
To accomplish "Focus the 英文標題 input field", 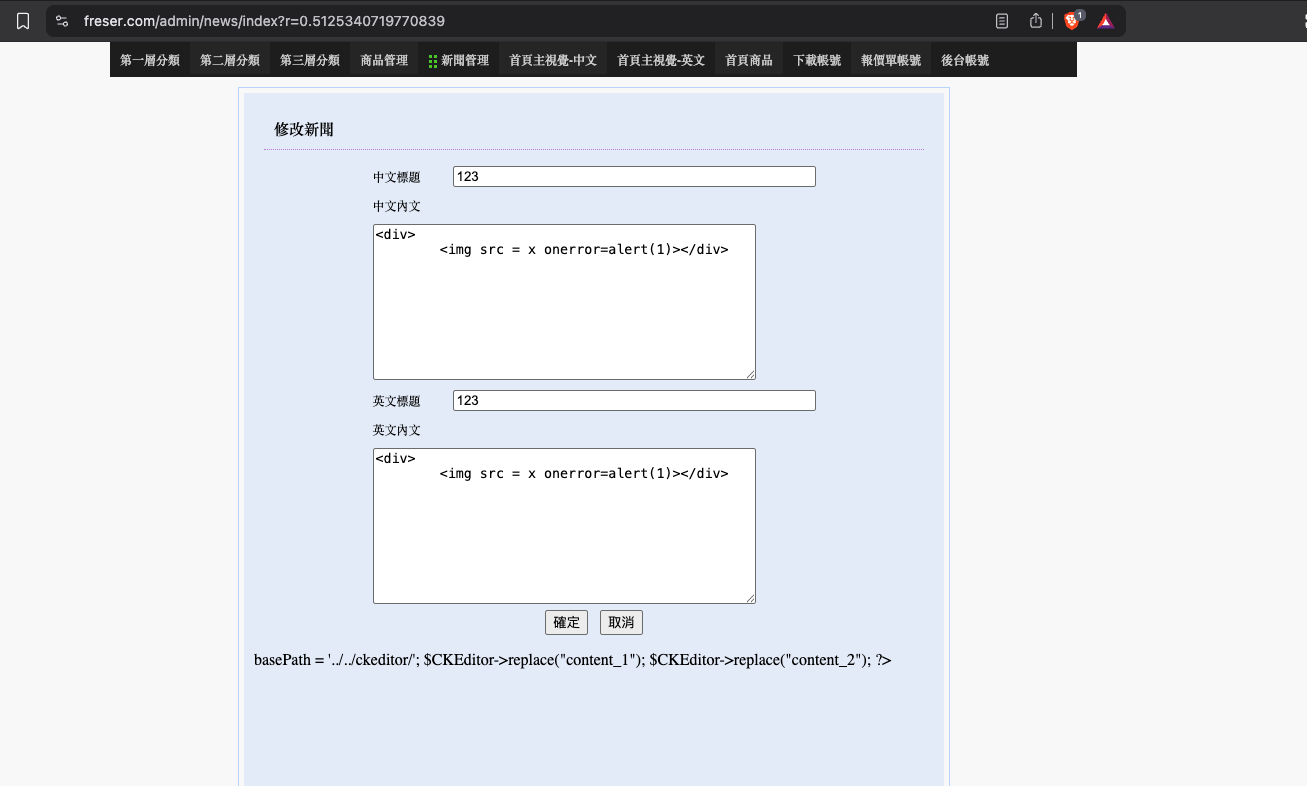I will 634,400.
